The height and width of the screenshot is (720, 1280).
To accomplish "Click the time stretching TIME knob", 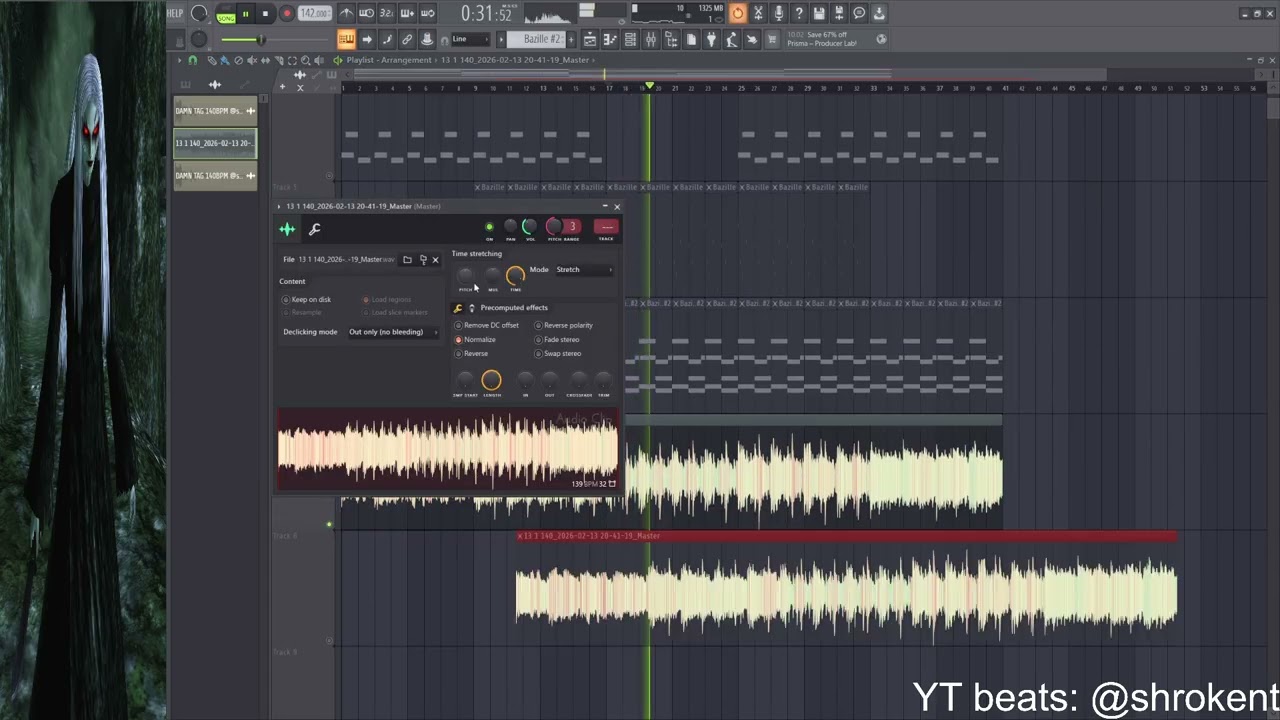I will point(515,275).
